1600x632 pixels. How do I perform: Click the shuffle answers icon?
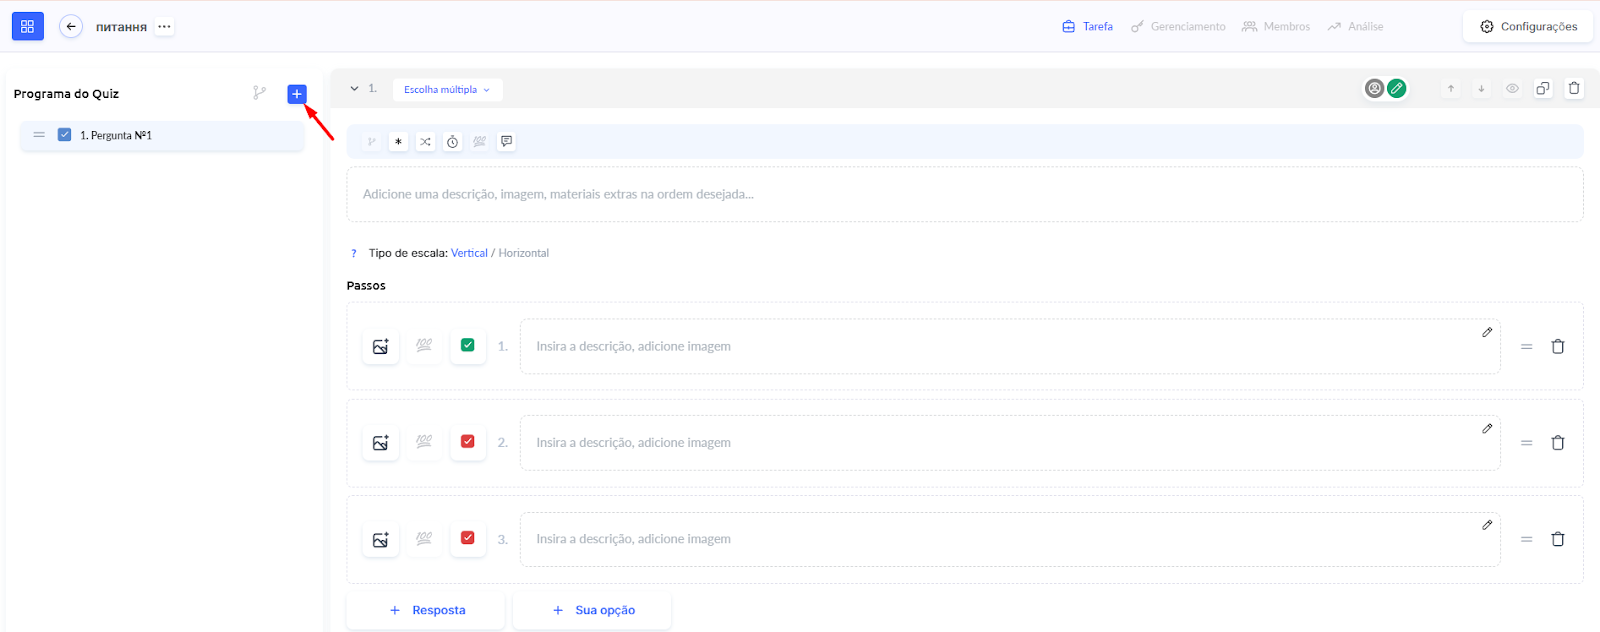pos(425,142)
